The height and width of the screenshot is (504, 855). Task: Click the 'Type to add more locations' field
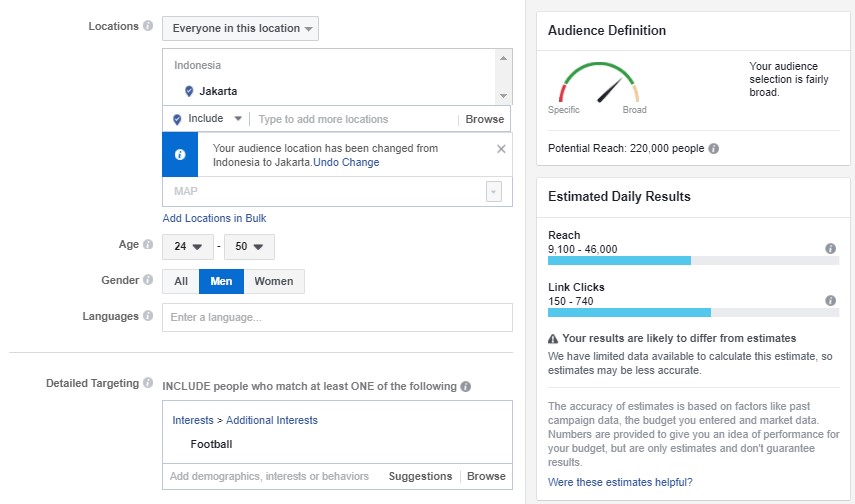coord(354,119)
